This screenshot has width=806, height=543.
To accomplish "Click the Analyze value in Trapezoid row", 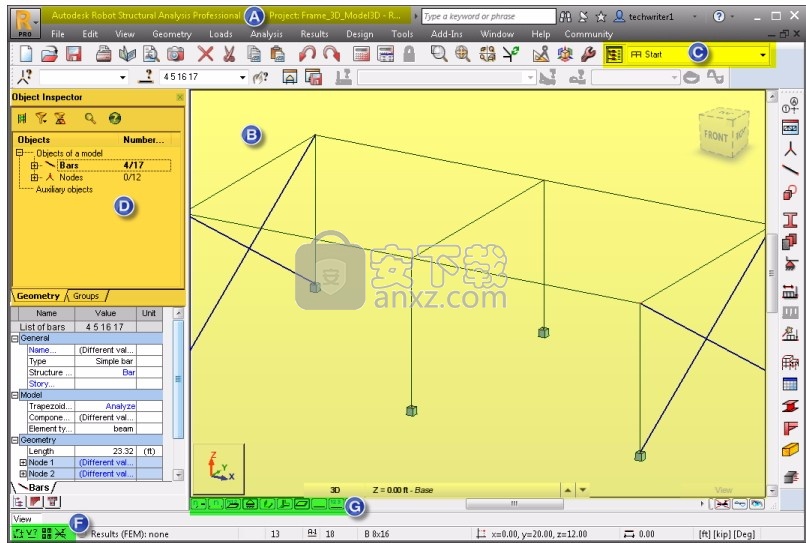I will [x=120, y=406].
